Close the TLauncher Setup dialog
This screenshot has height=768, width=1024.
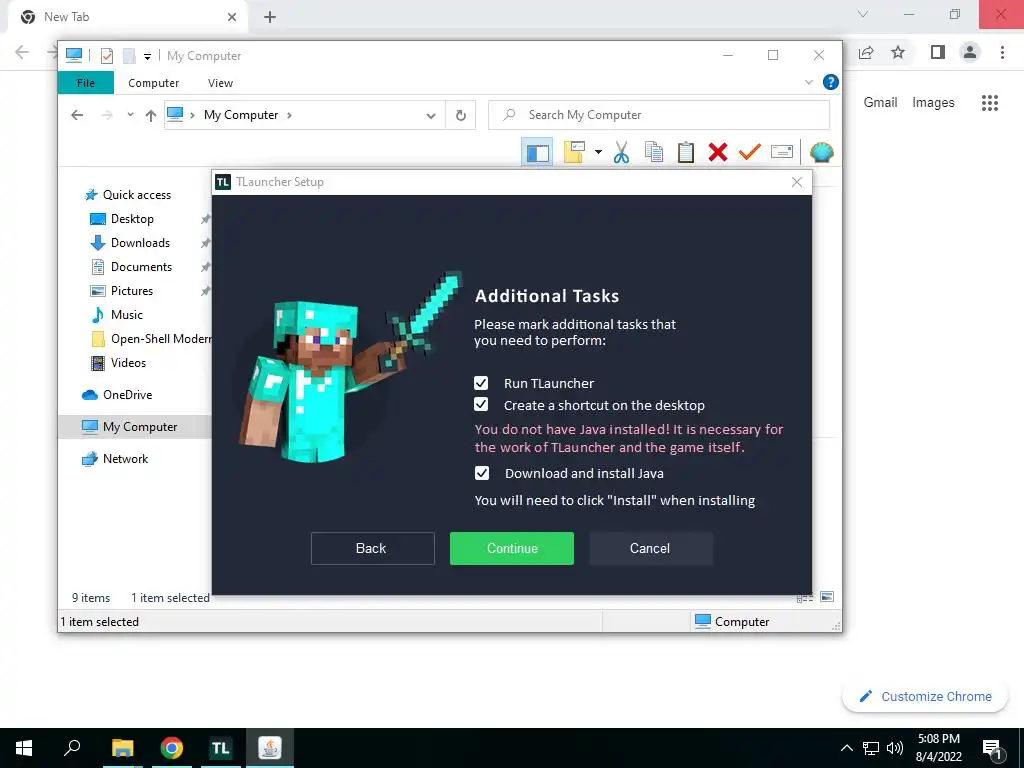[797, 182]
